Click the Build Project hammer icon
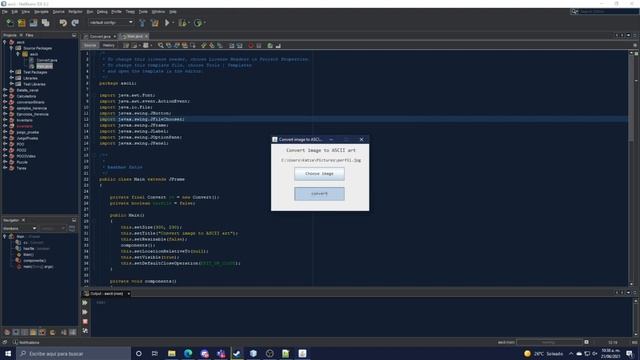 [x=142, y=23]
